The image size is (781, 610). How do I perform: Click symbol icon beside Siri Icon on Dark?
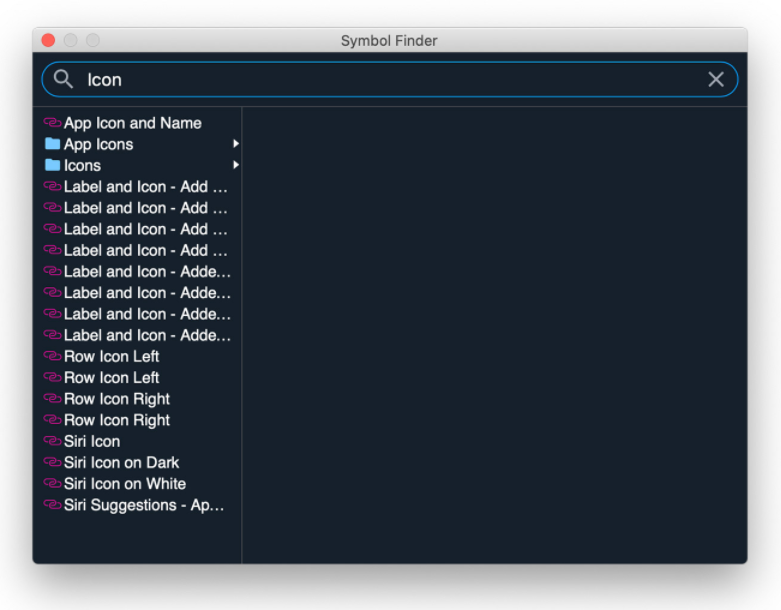pyautogui.click(x=52, y=462)
